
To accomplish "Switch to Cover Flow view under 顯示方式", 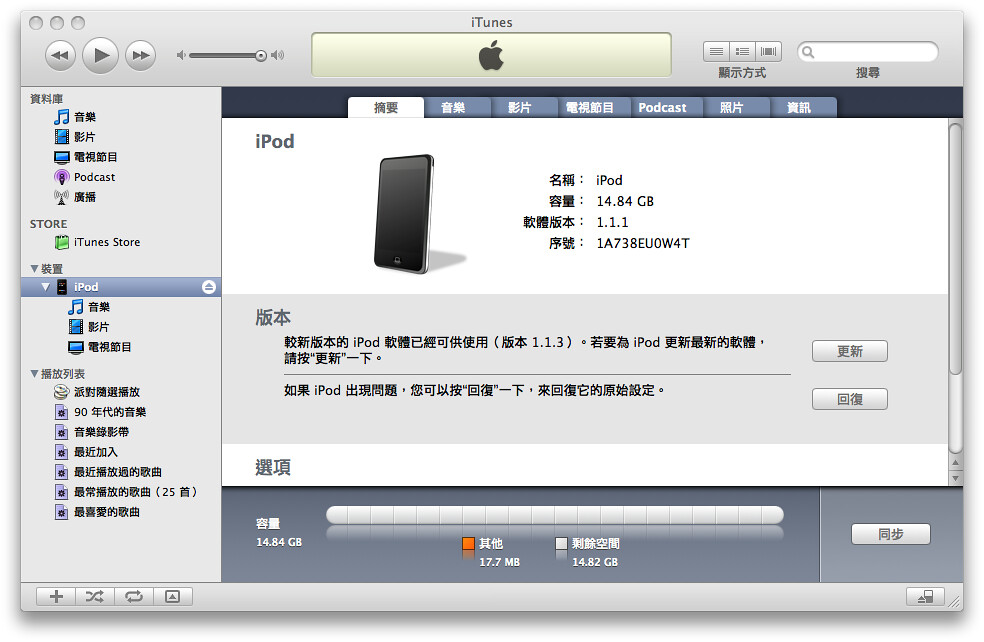I will coord(768,51).
